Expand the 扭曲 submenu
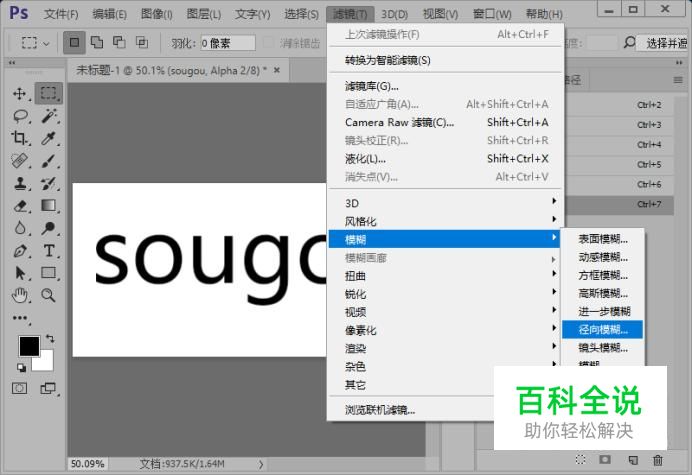This screenshot has height=475, width=692. (x=446, y=275)
